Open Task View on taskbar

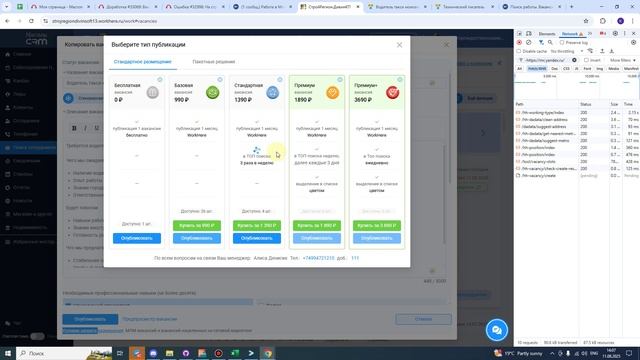(x=120, y=353)
